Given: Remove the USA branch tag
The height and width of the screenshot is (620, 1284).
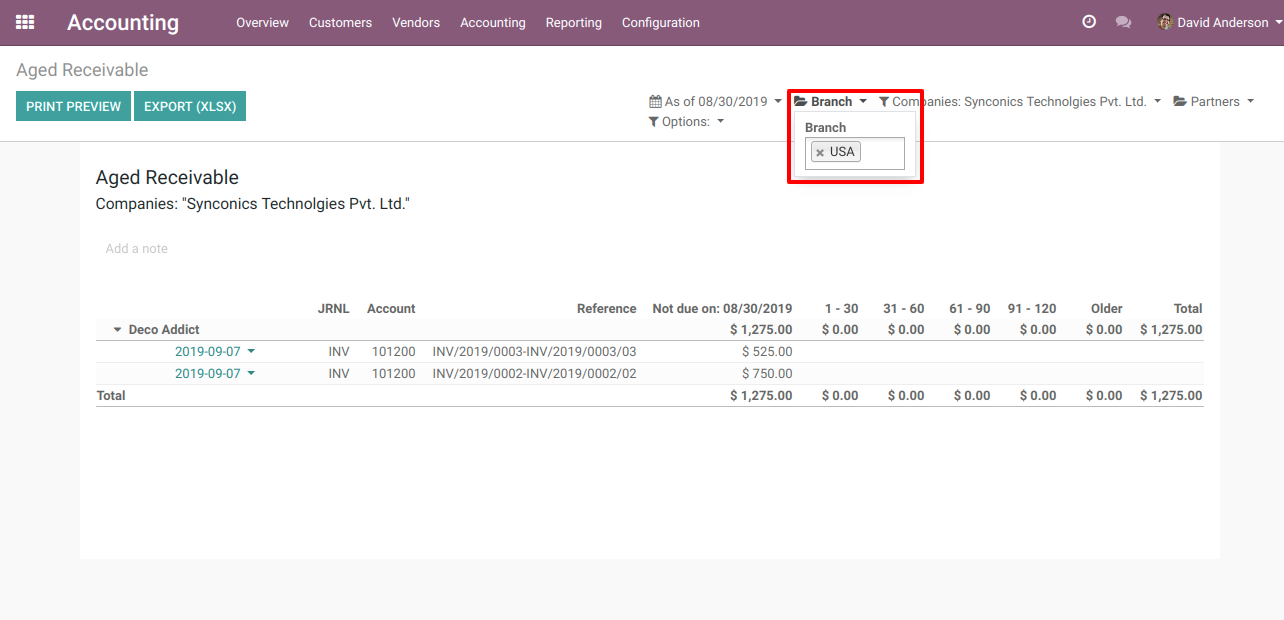Looking at the screenshot, I should click(x=820, y=153).
